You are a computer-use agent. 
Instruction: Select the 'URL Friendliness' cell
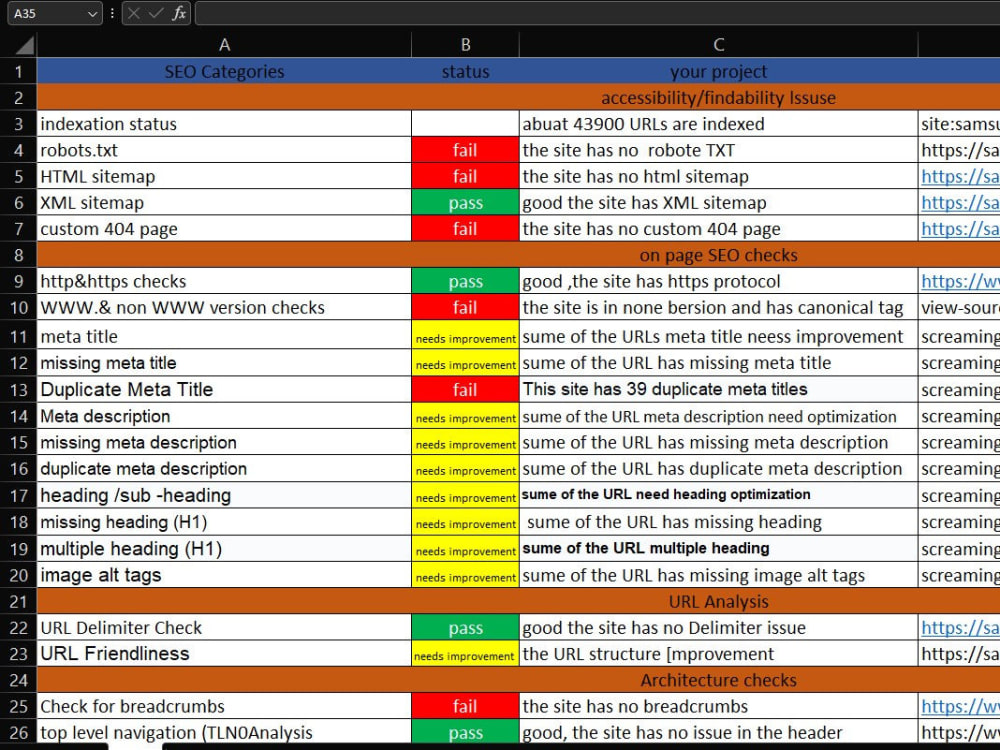click(224, 654)
